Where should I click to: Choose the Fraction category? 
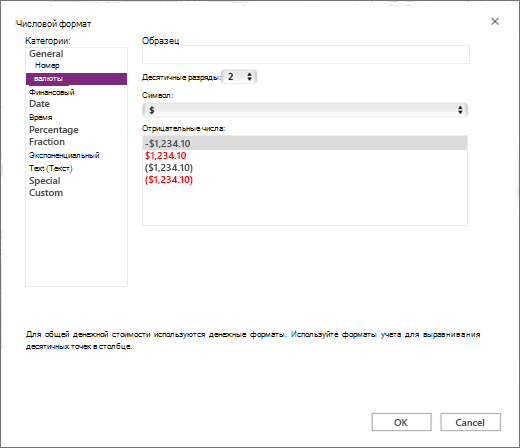point(47,142)
